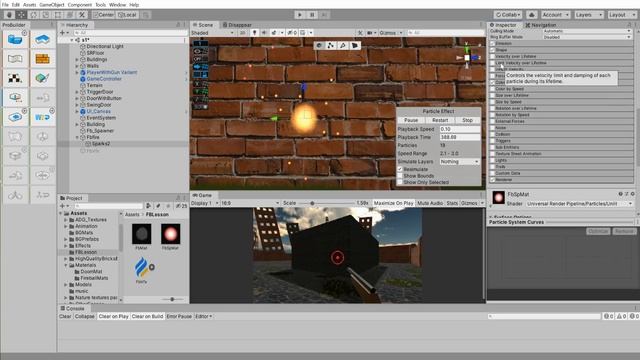The height and width of the screenshot is (360, 640).
Task: Collapse the Fbfire object in Hierarchy
Action: (77, 138)
